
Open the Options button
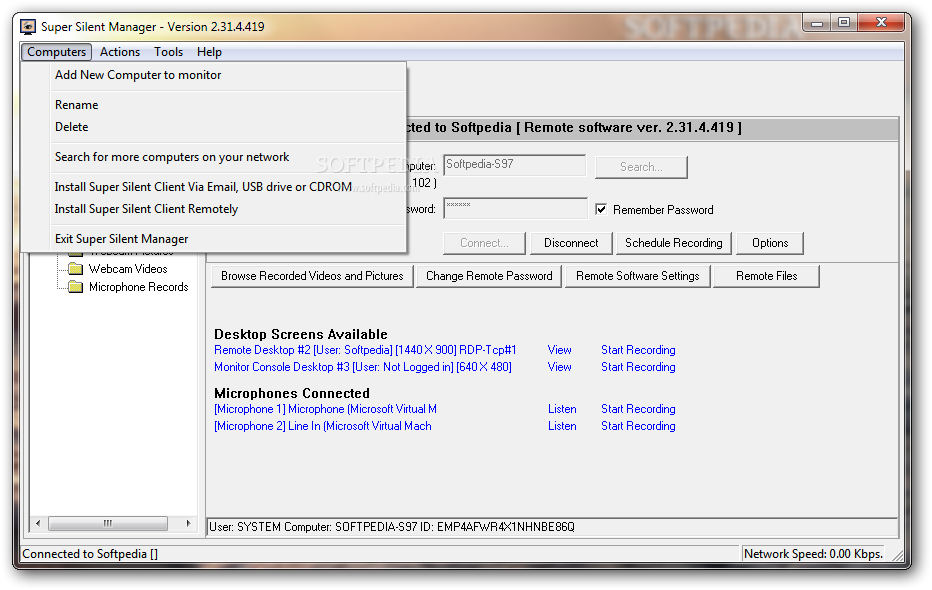pyautogui.click(x=770, y=243)
